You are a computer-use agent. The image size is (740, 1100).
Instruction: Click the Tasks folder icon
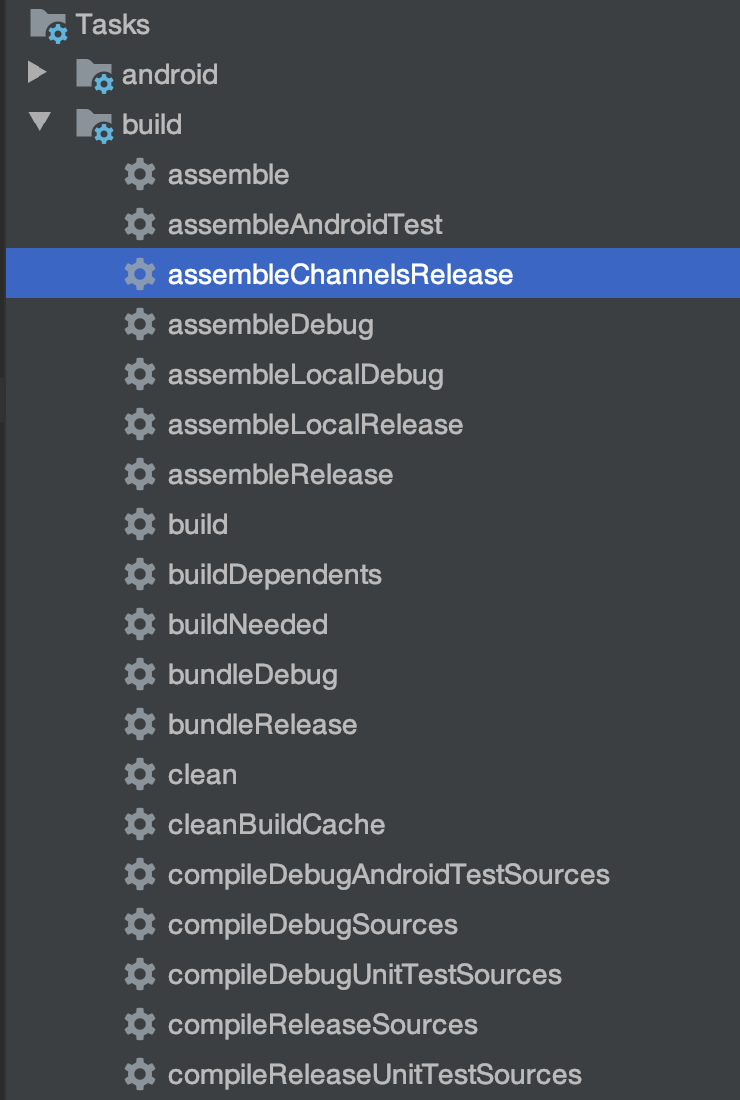(49, 26)
